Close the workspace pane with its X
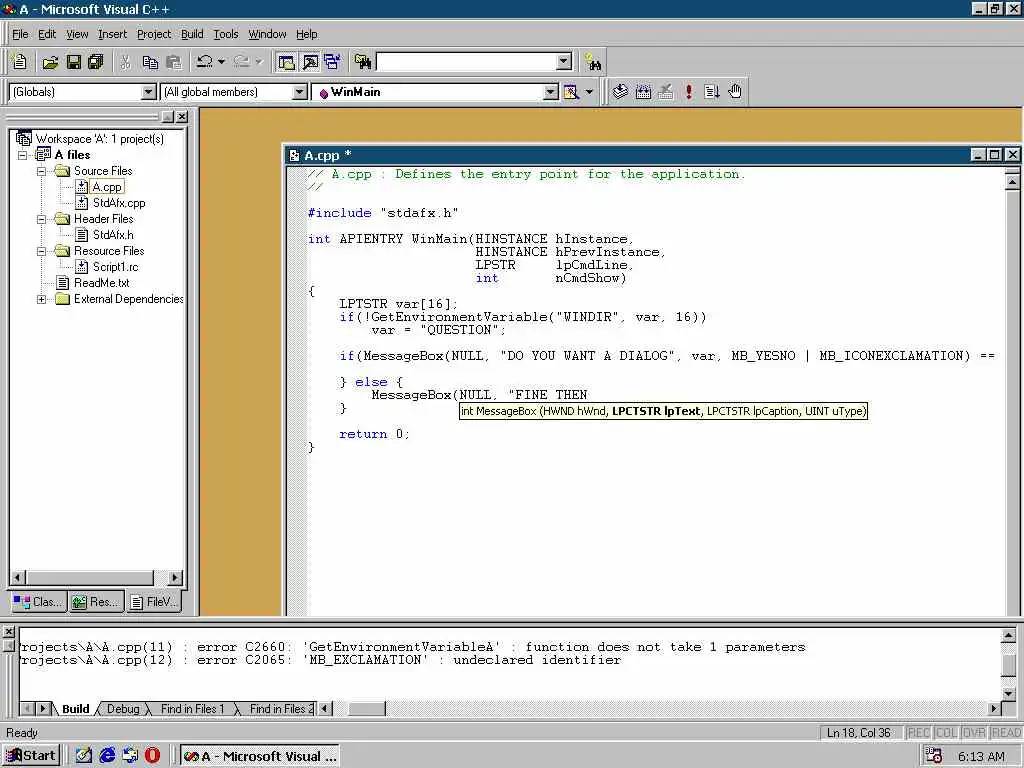 (182, 116)
